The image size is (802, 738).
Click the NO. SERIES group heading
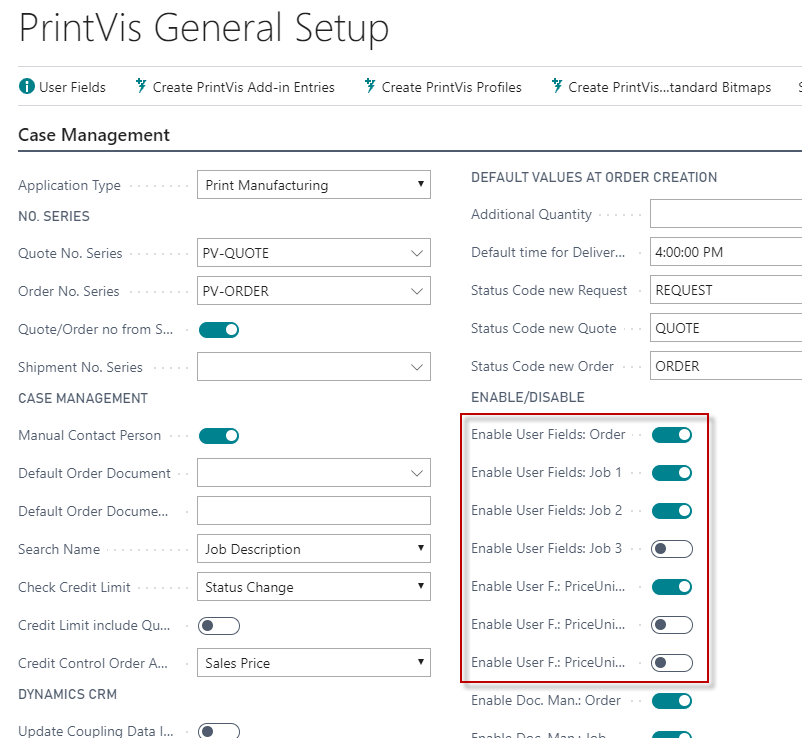point(54,216)
